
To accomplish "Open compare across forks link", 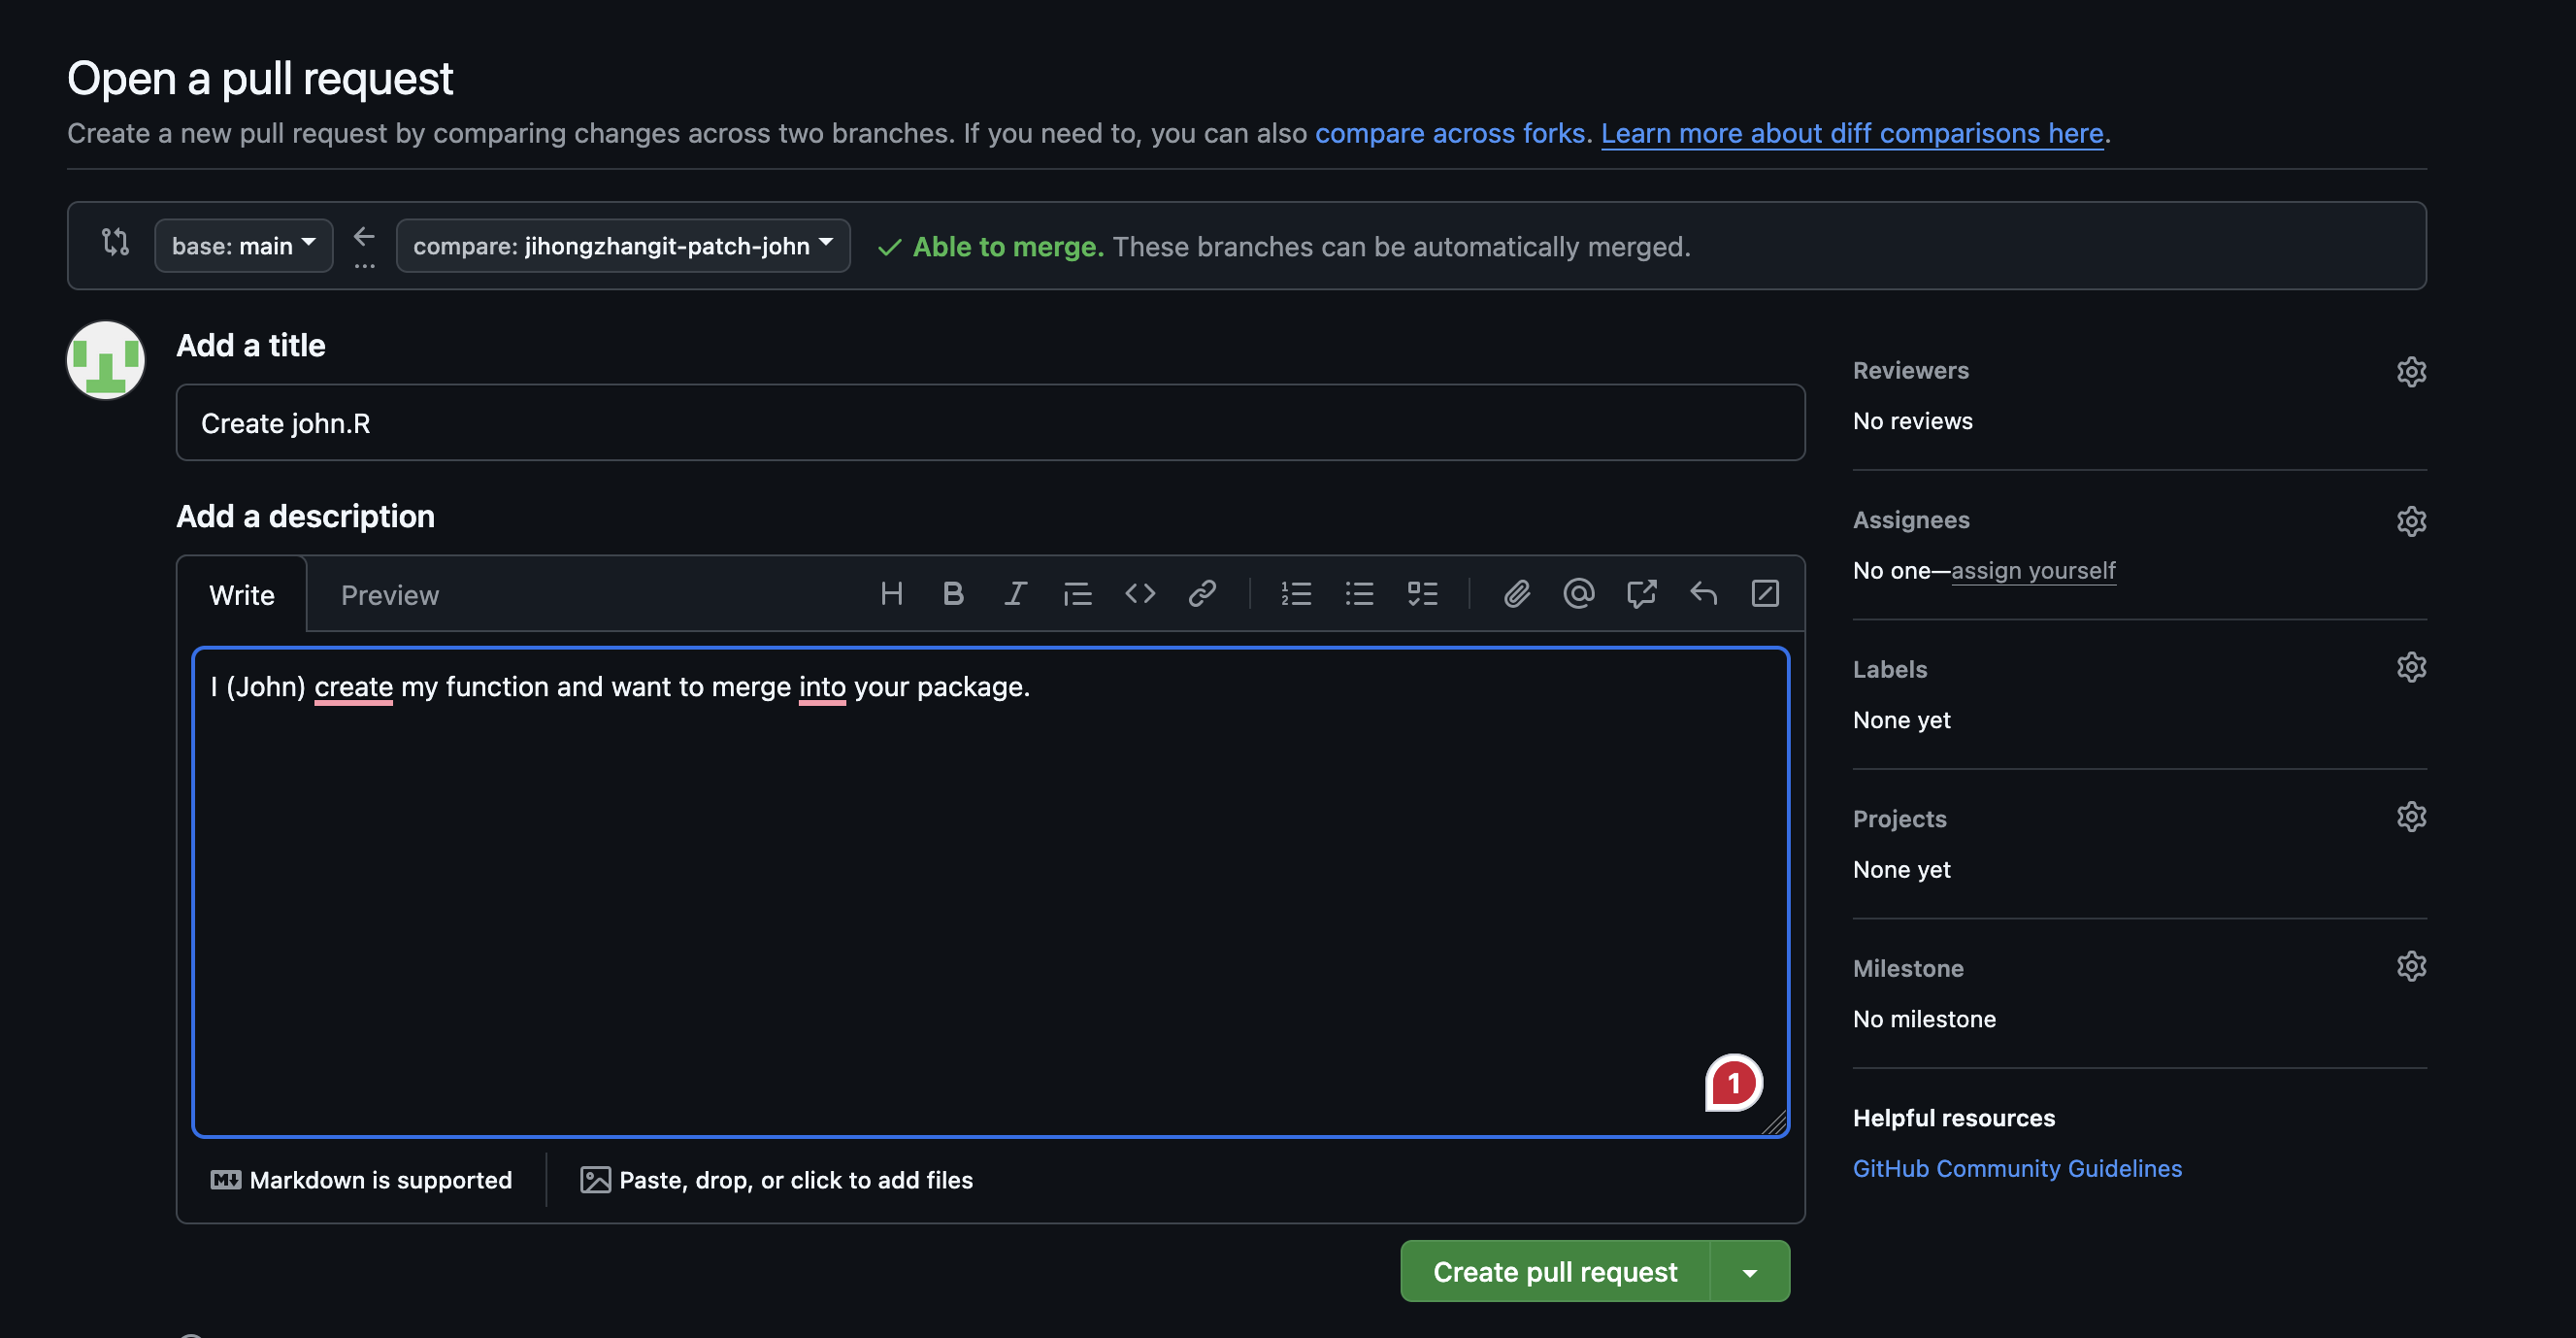I will (x=1450, y=133).
